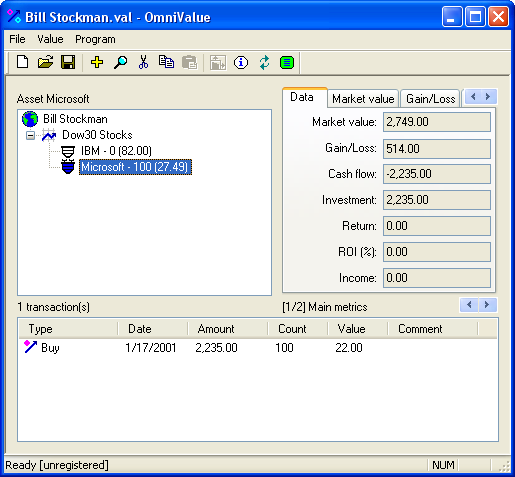Open a file with the folder icon
This screenshot has height=477, width=515.
click(45, 62)
